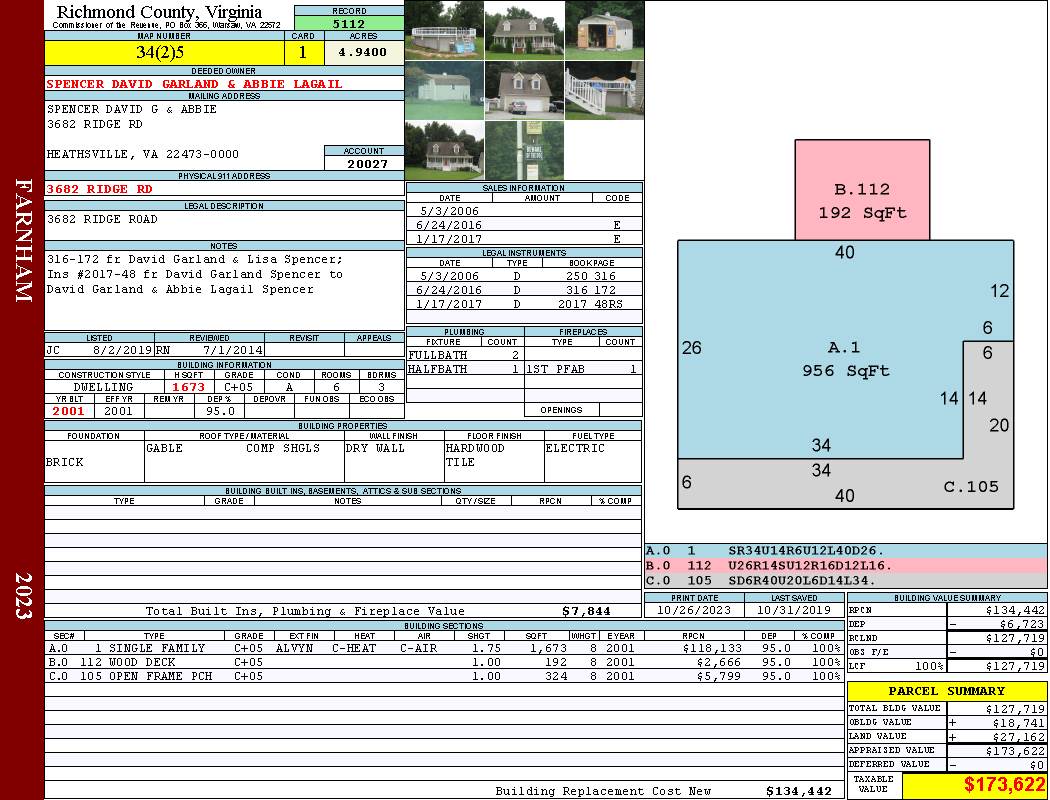Select the green-tinted side view house photo
The height and width of the screenshot is (800, 1050).
click(x=444, y=90)
